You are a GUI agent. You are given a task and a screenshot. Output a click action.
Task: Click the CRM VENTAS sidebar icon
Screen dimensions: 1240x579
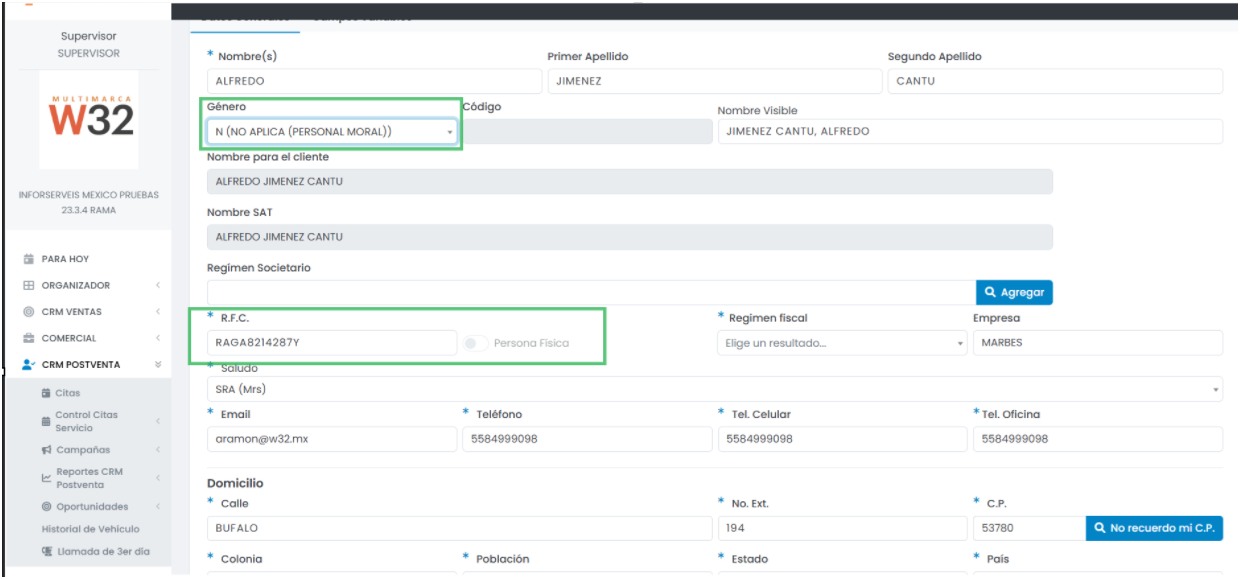[29, 312]
